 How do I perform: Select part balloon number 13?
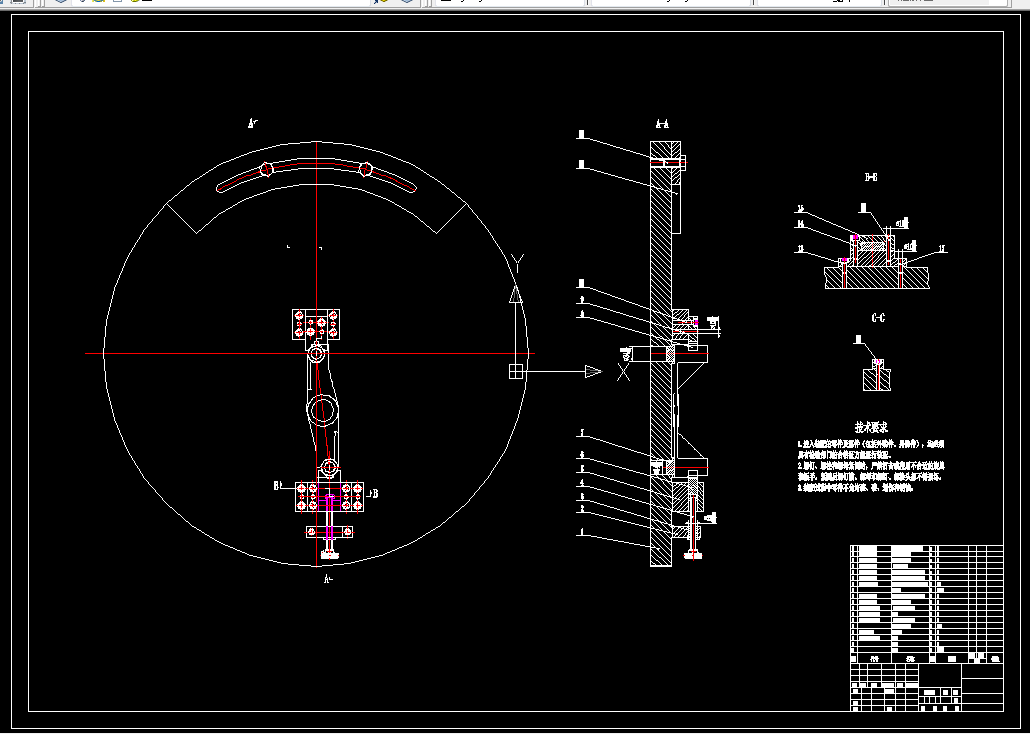800,249
